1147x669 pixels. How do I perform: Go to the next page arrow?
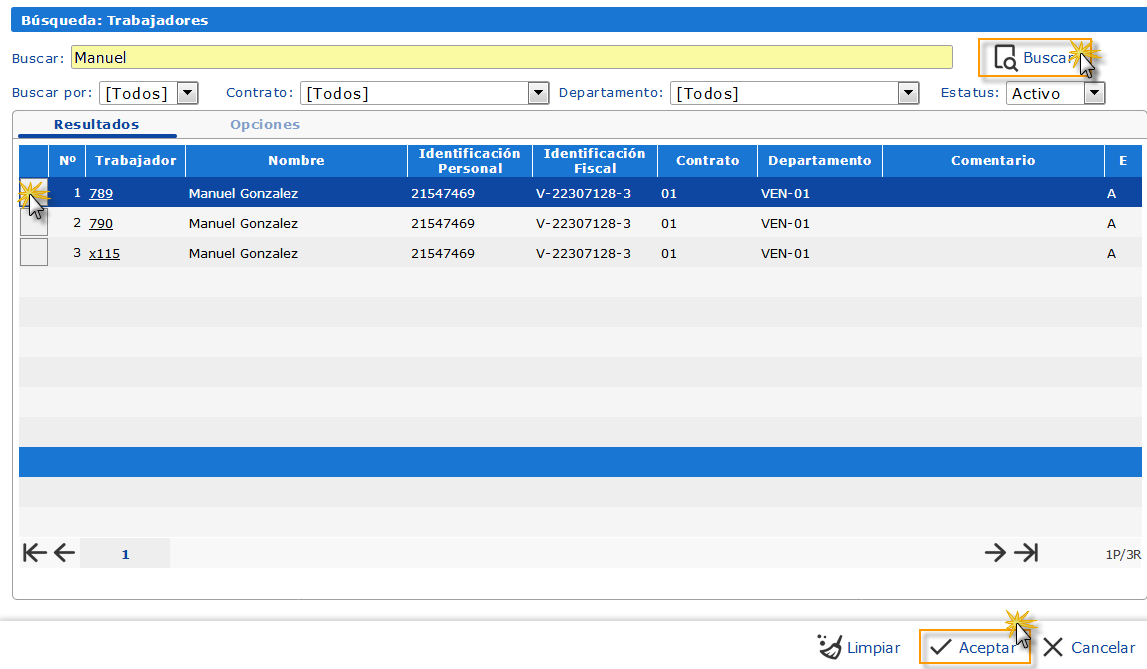tap(995, 553)
